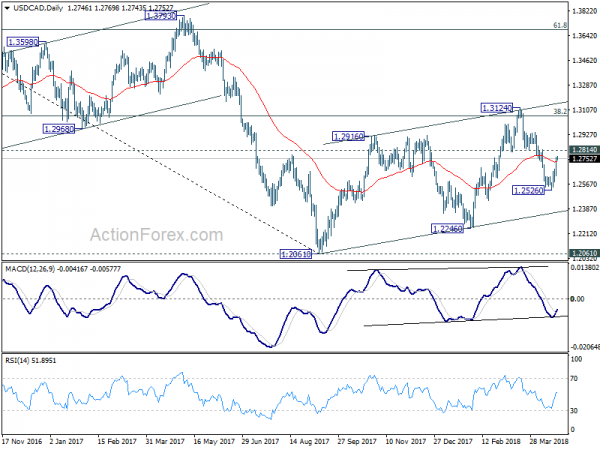
Task: Click the 17 Nov 2016 date on time axis
Action: pyautogui.click(x=22, y=441)
